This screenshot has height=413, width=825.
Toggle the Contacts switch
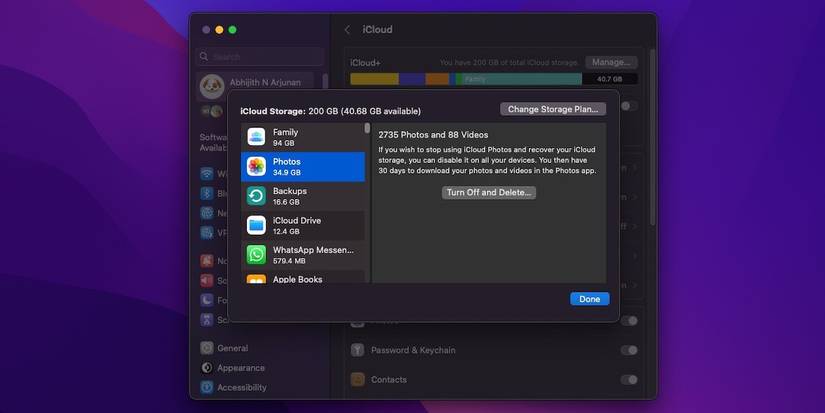coord(629,379)
